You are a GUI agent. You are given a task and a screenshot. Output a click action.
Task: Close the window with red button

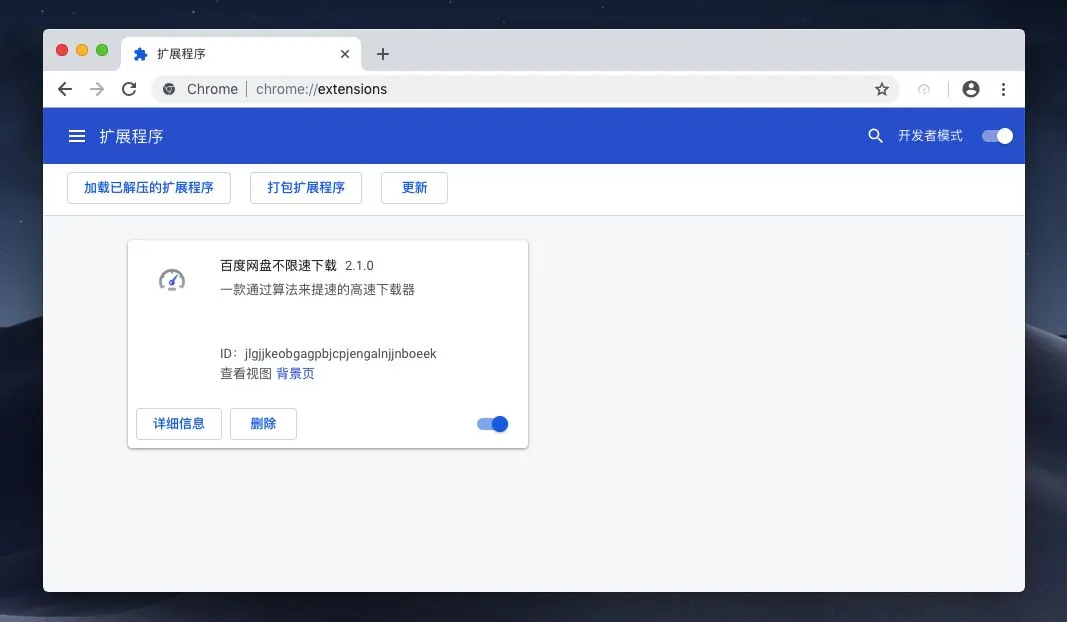(x=62, y=50)
